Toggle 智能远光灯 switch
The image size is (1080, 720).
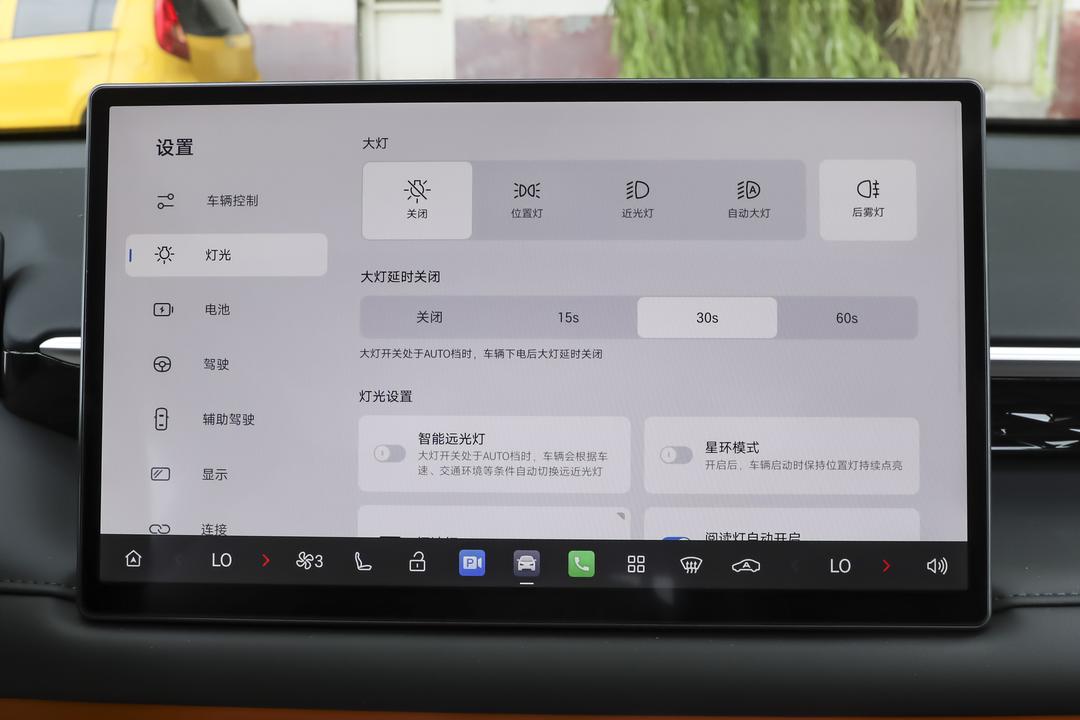click(x=389, y=453)
